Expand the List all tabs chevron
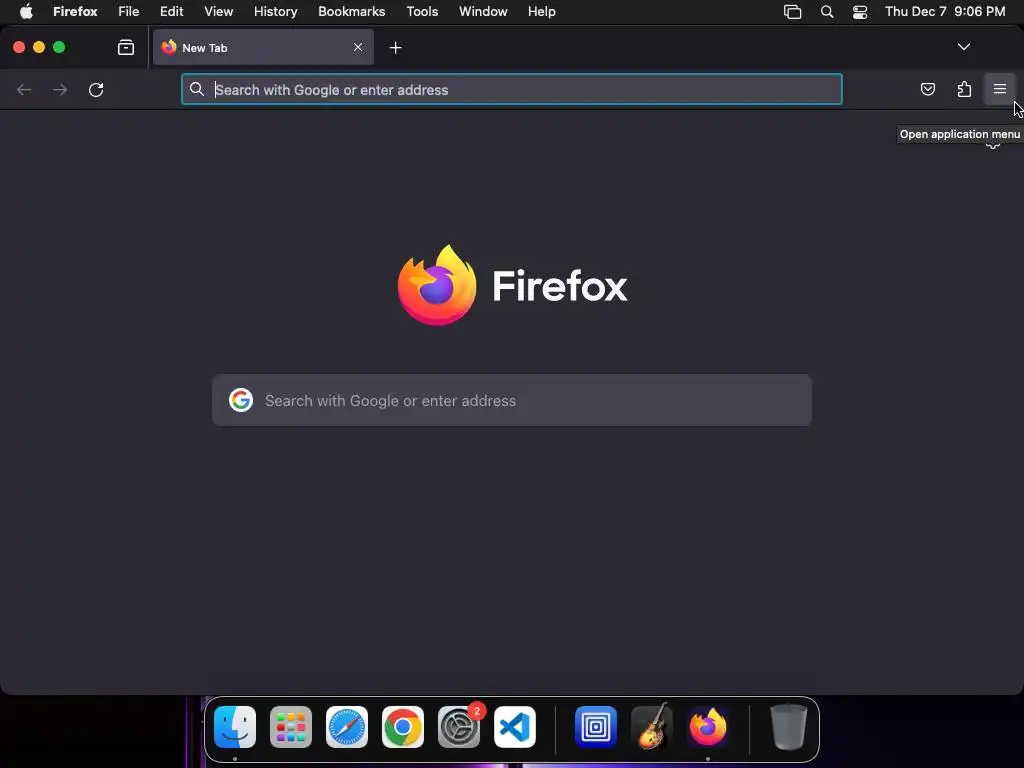 coord(963,47)
